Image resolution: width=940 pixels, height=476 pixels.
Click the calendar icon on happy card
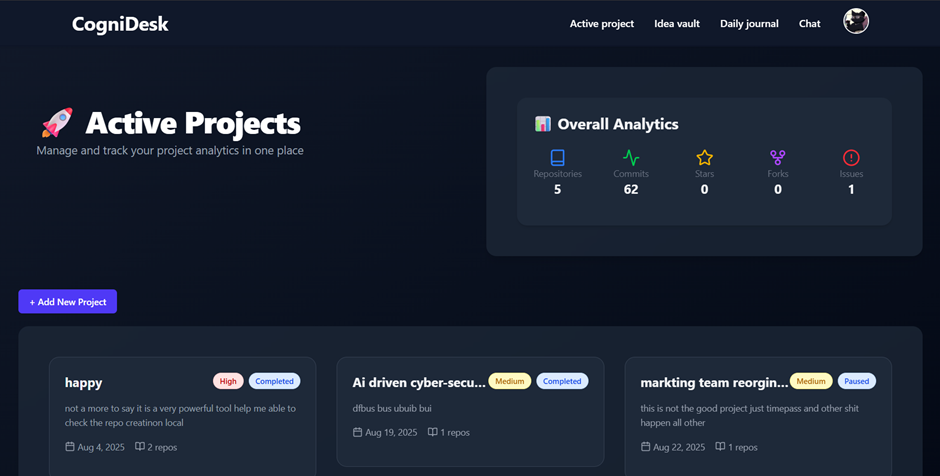(x=70, y=447)
